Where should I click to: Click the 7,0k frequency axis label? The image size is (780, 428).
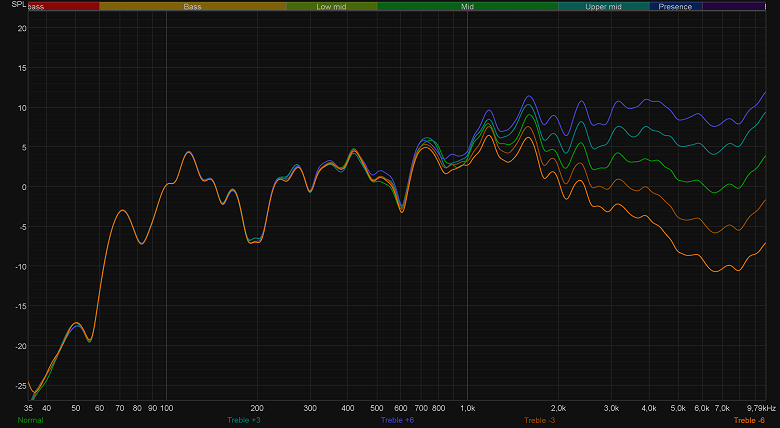[722, 408]
